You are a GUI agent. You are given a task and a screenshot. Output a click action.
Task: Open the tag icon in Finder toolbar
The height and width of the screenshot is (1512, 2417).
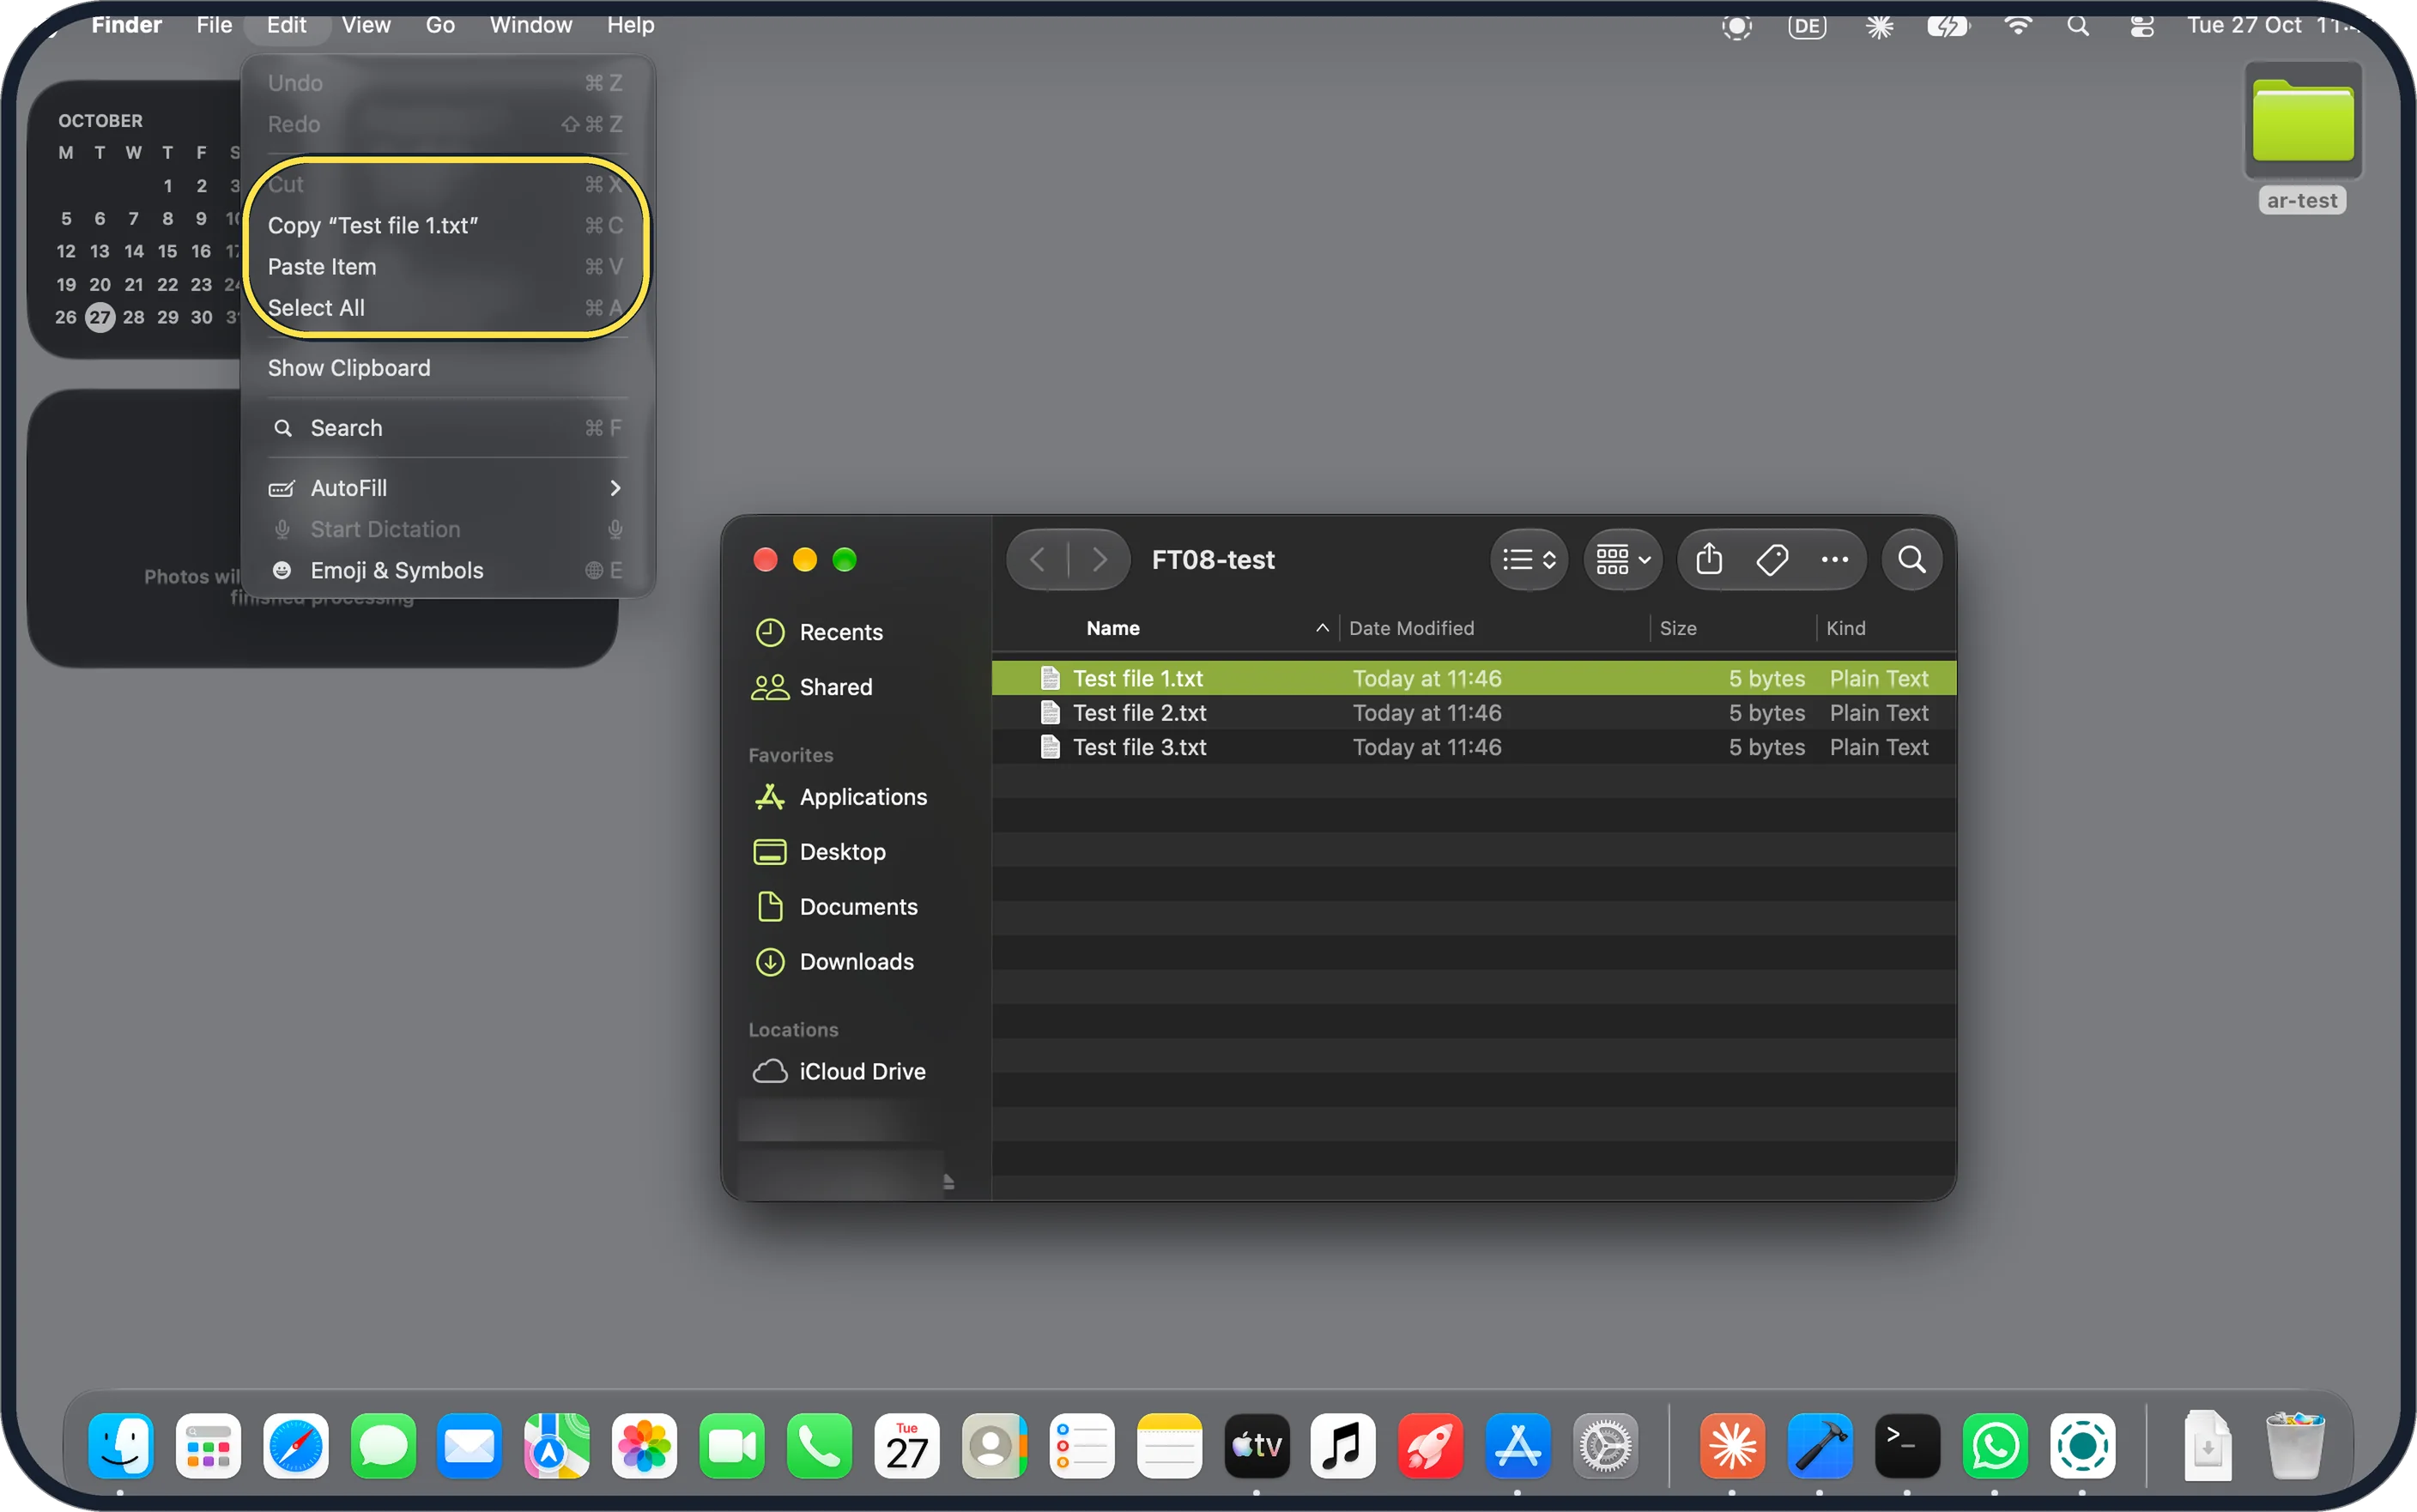1772,559
